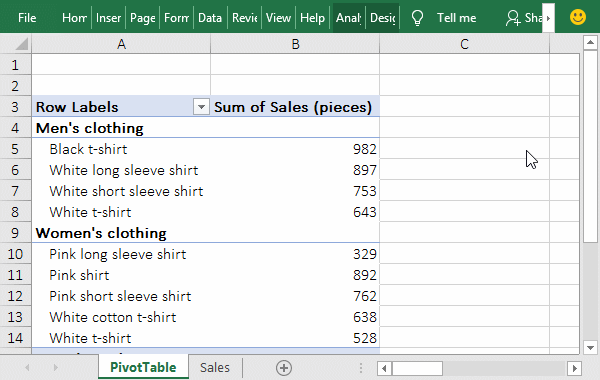Viewport: 600px width, 380px height.
Task: Open the File tab
Action: (x=27, y=18)
